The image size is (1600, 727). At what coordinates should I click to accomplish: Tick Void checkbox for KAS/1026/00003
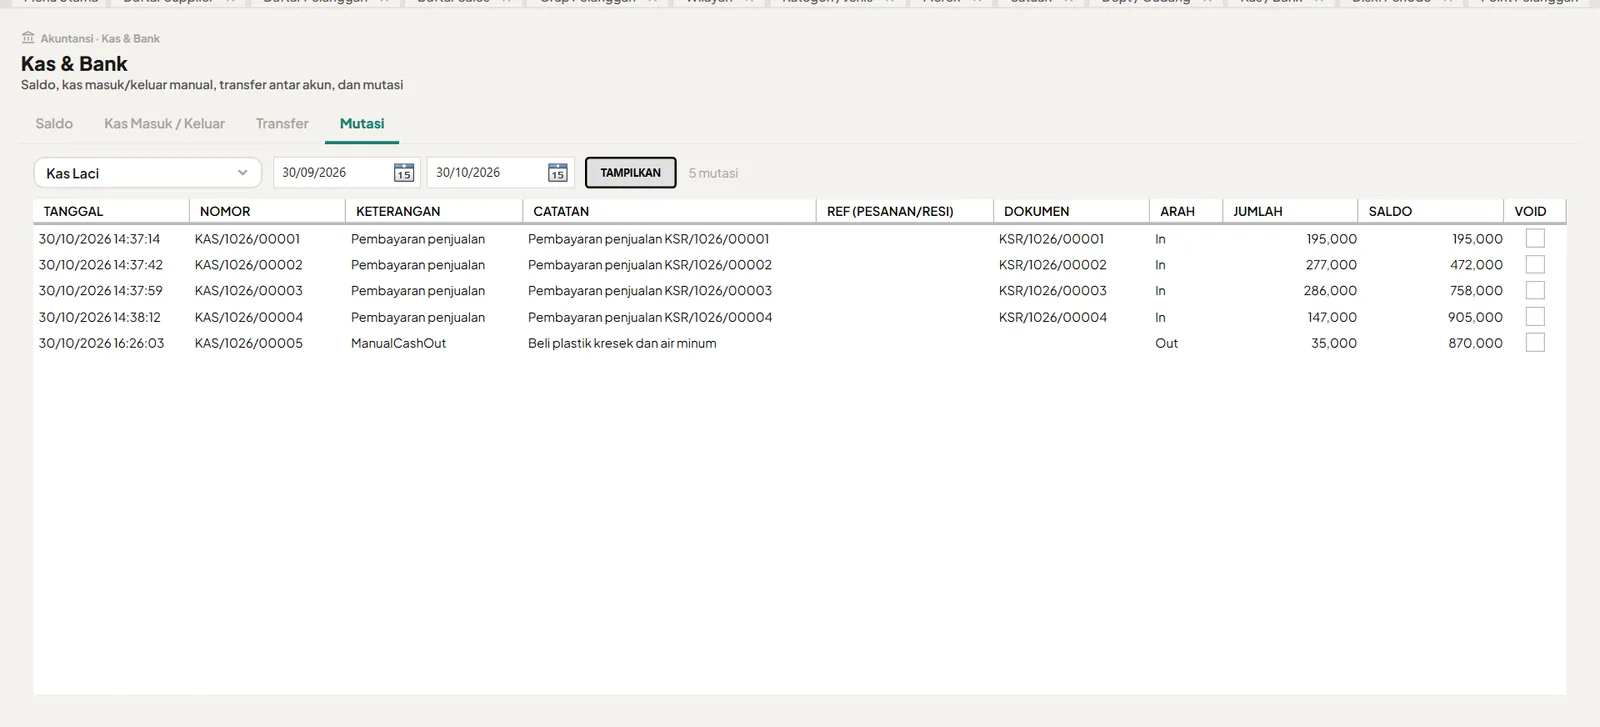click(x=1535, y=291)
